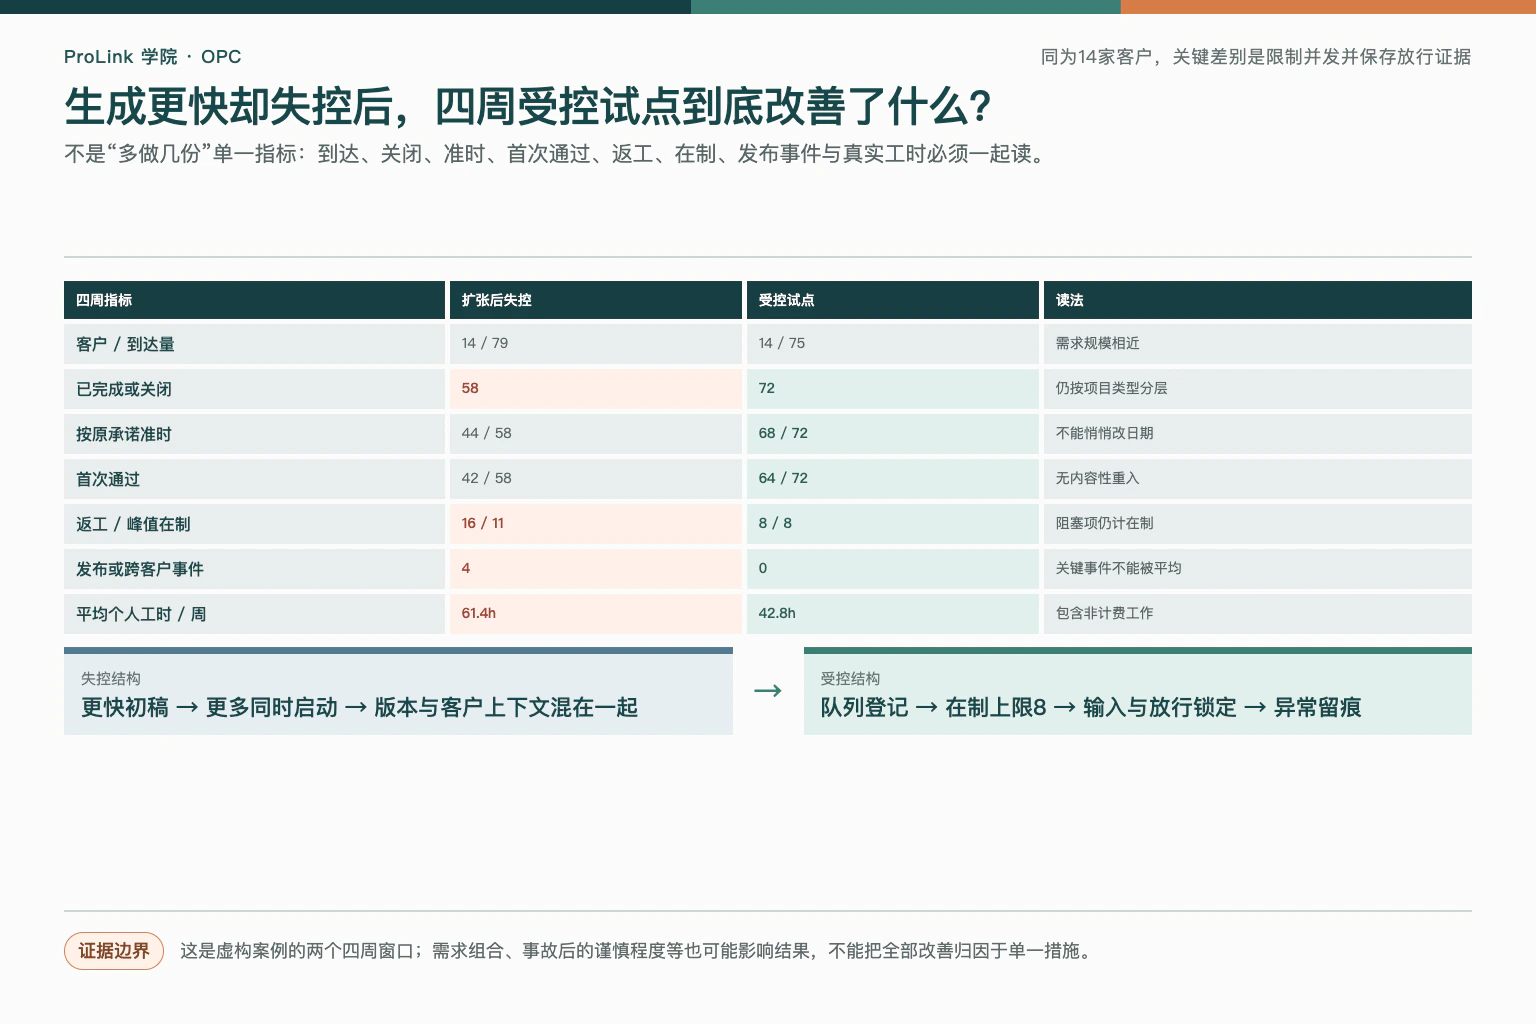
Task: Click the ProLink 学院 · OPC header label
Action: (x=152, y=57)
